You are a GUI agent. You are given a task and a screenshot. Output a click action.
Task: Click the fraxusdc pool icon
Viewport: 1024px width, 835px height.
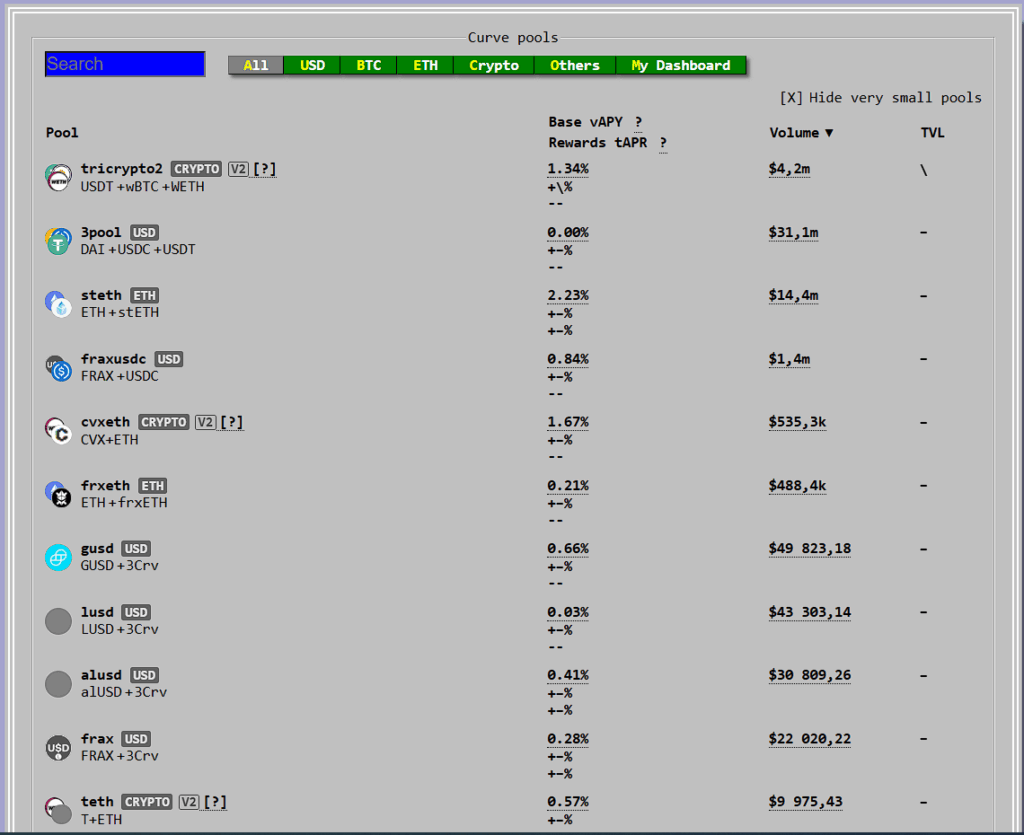click(x=59, y=368)
